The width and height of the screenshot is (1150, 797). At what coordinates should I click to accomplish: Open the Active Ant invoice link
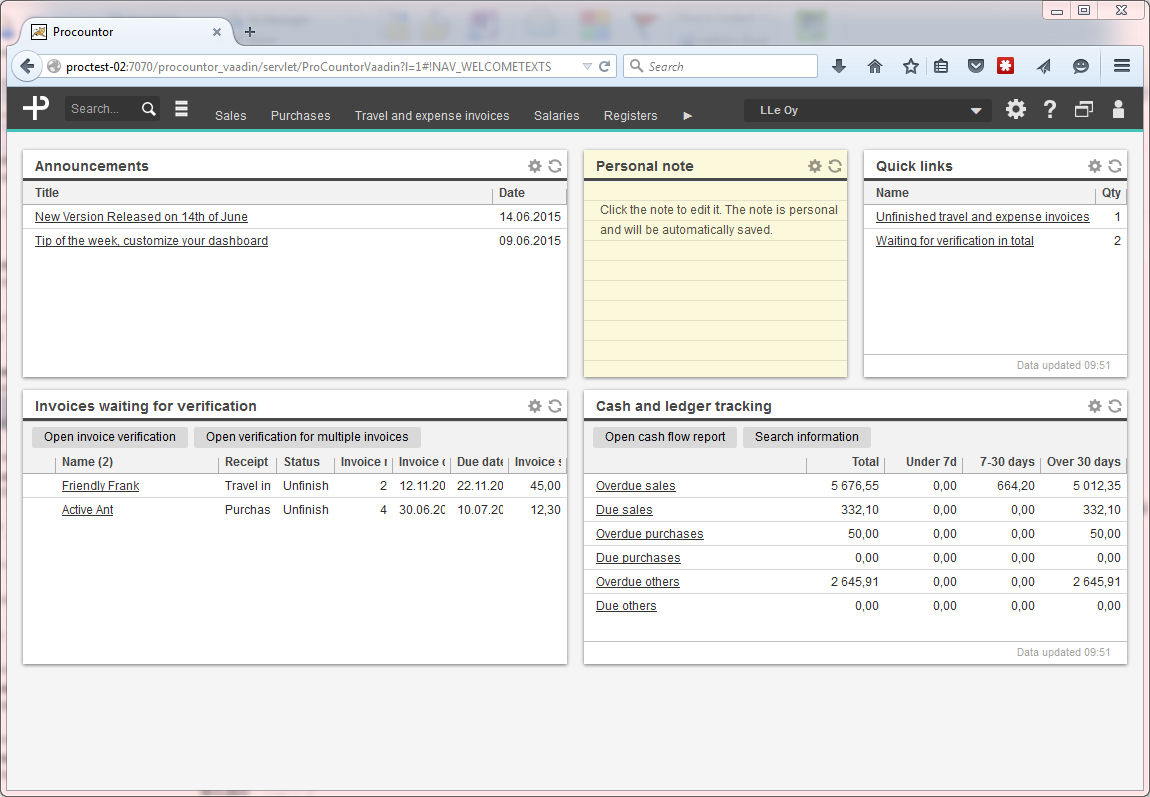click(x=87, y=510)
